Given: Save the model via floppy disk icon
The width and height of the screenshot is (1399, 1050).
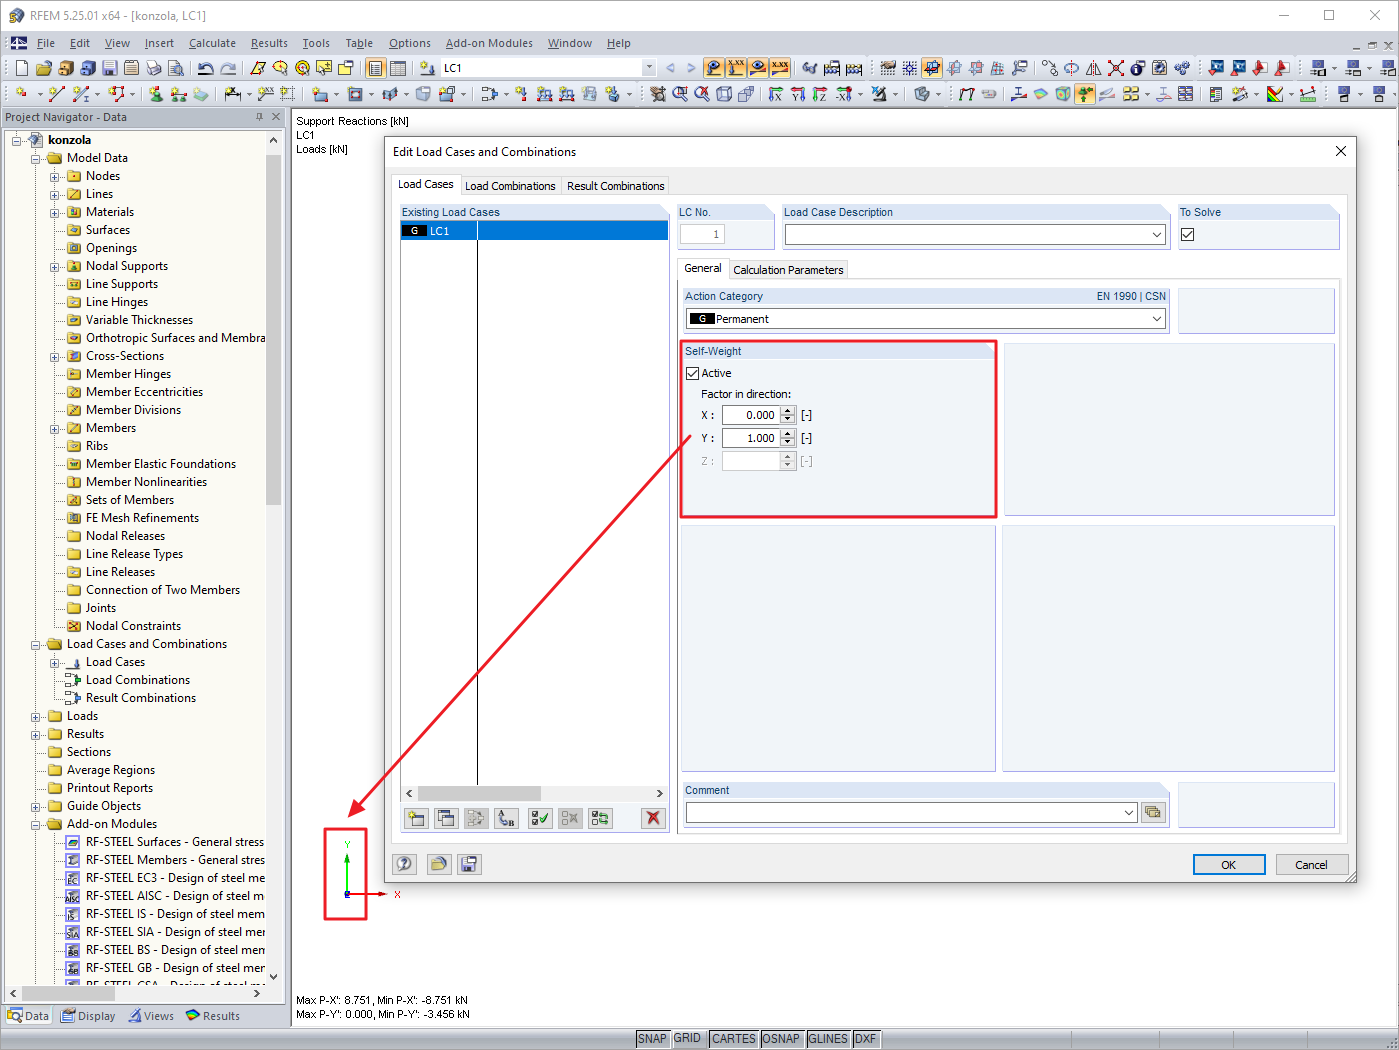Looking at the screenshot, I should tap(109, 68).
